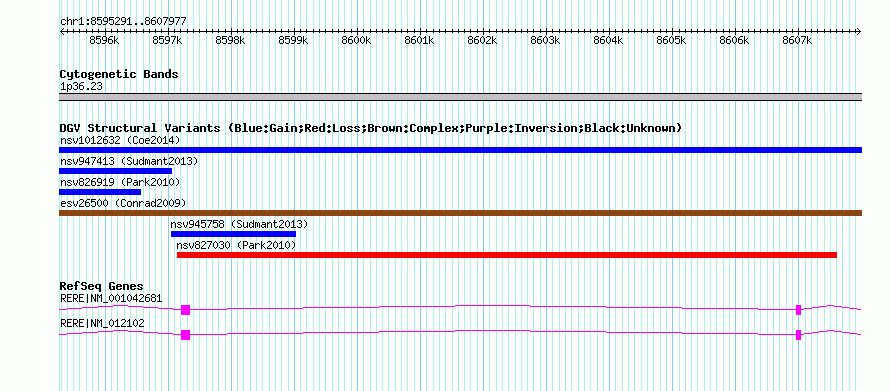Screen dimensions: 890x391
Task: Select the nsv947413 (Sudmant2013) variant bar
Action: coord(115,171)
